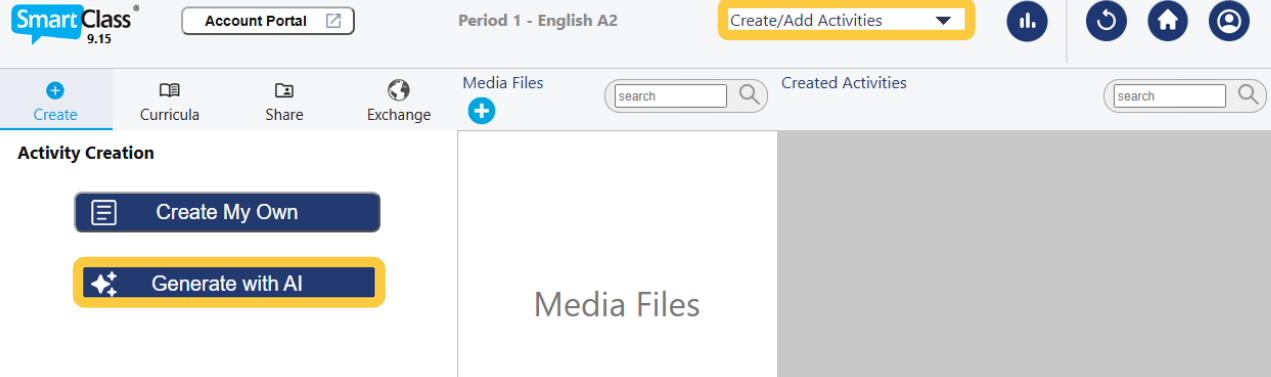
Task: Switch to the Share tab
Action: (284, 102)
